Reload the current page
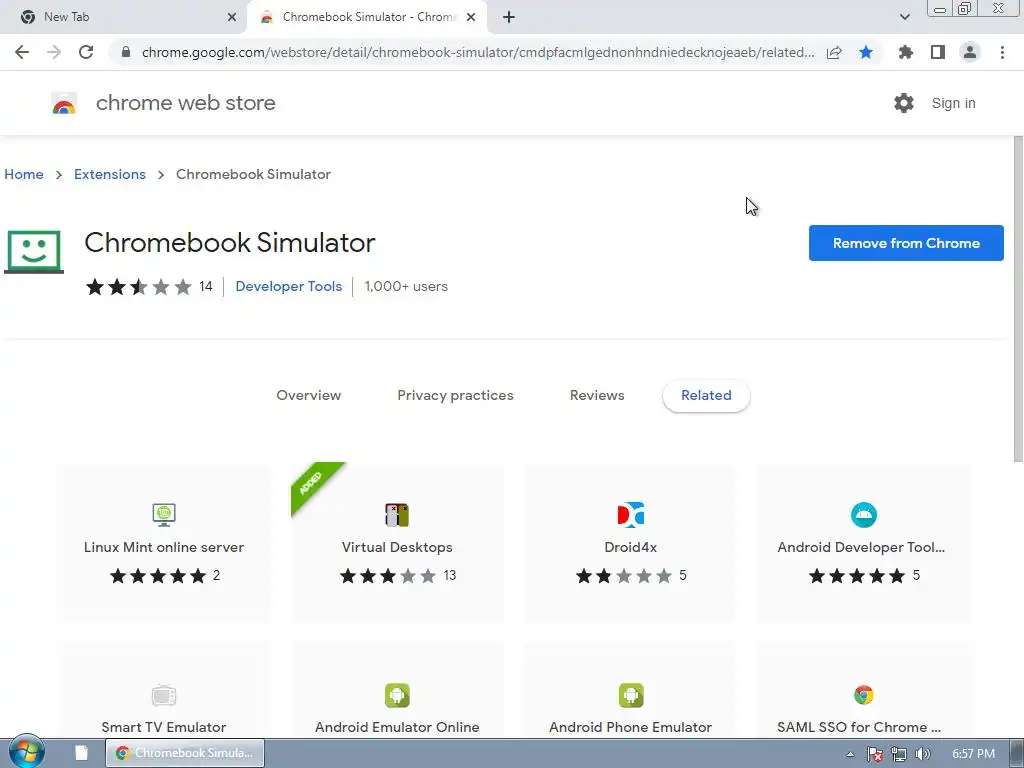Screen dimensions: 1024x768 (x=86, y=52)
